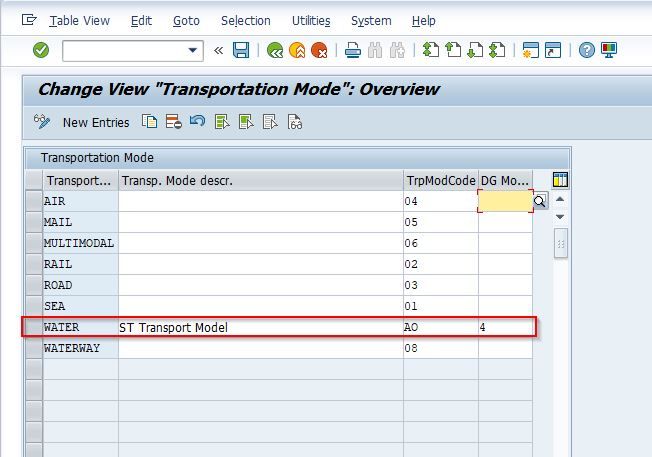Click the AO code cell in WATER row

point(441,327)
